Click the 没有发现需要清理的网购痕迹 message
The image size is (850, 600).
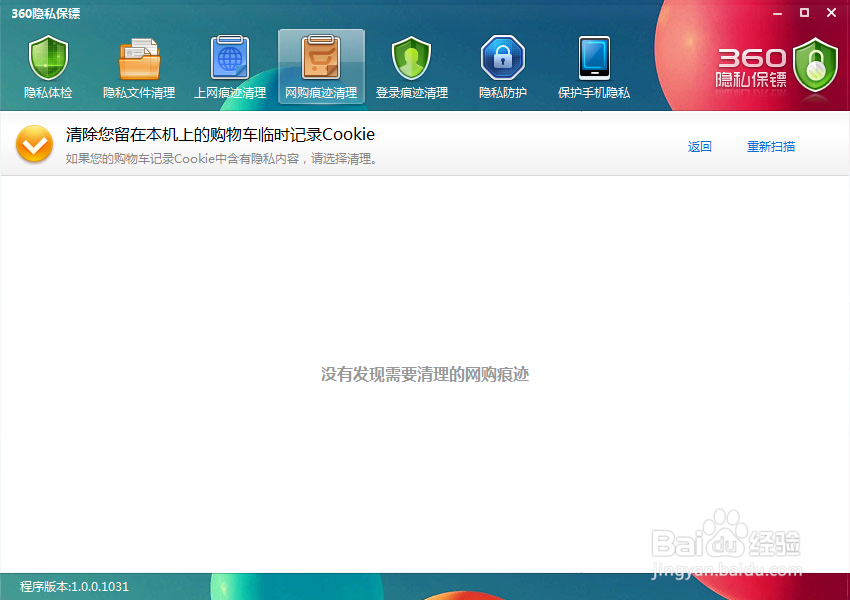coord(425,374)
